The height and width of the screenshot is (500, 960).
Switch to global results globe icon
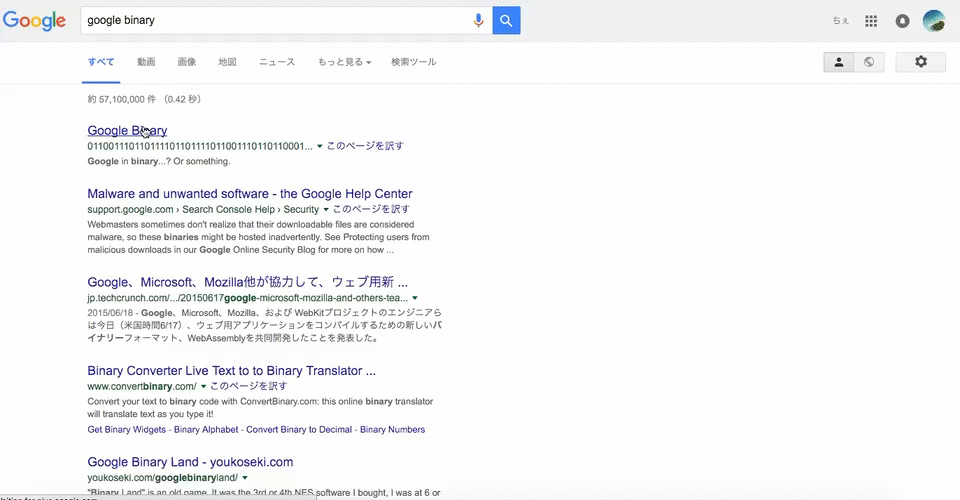point(869,62)
